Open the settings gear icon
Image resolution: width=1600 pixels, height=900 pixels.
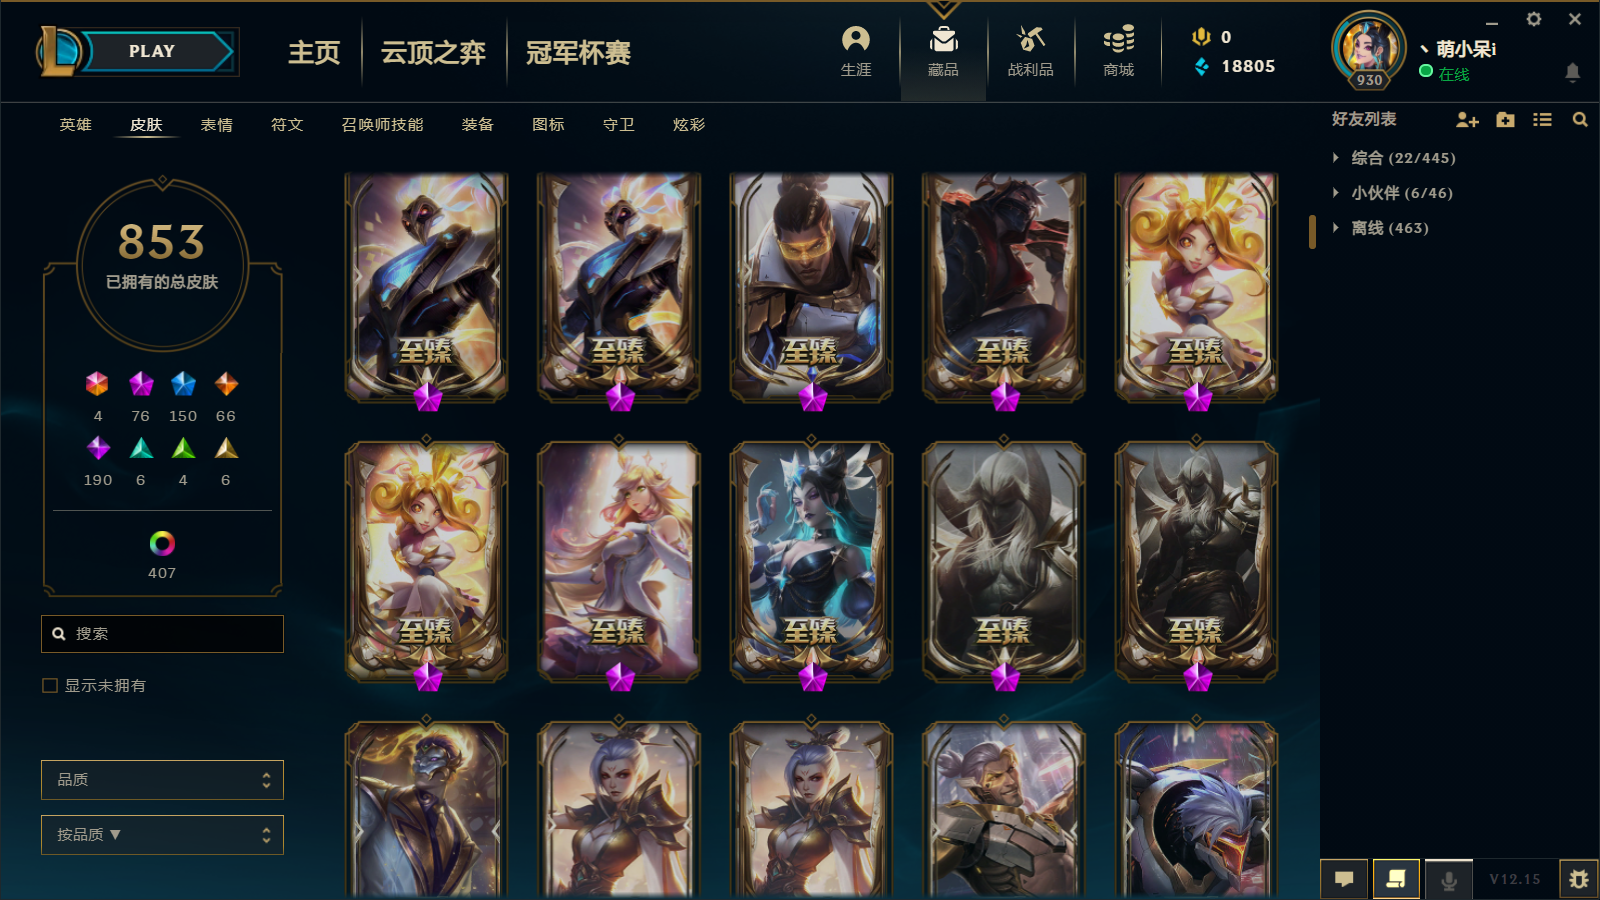[1534, 19]
